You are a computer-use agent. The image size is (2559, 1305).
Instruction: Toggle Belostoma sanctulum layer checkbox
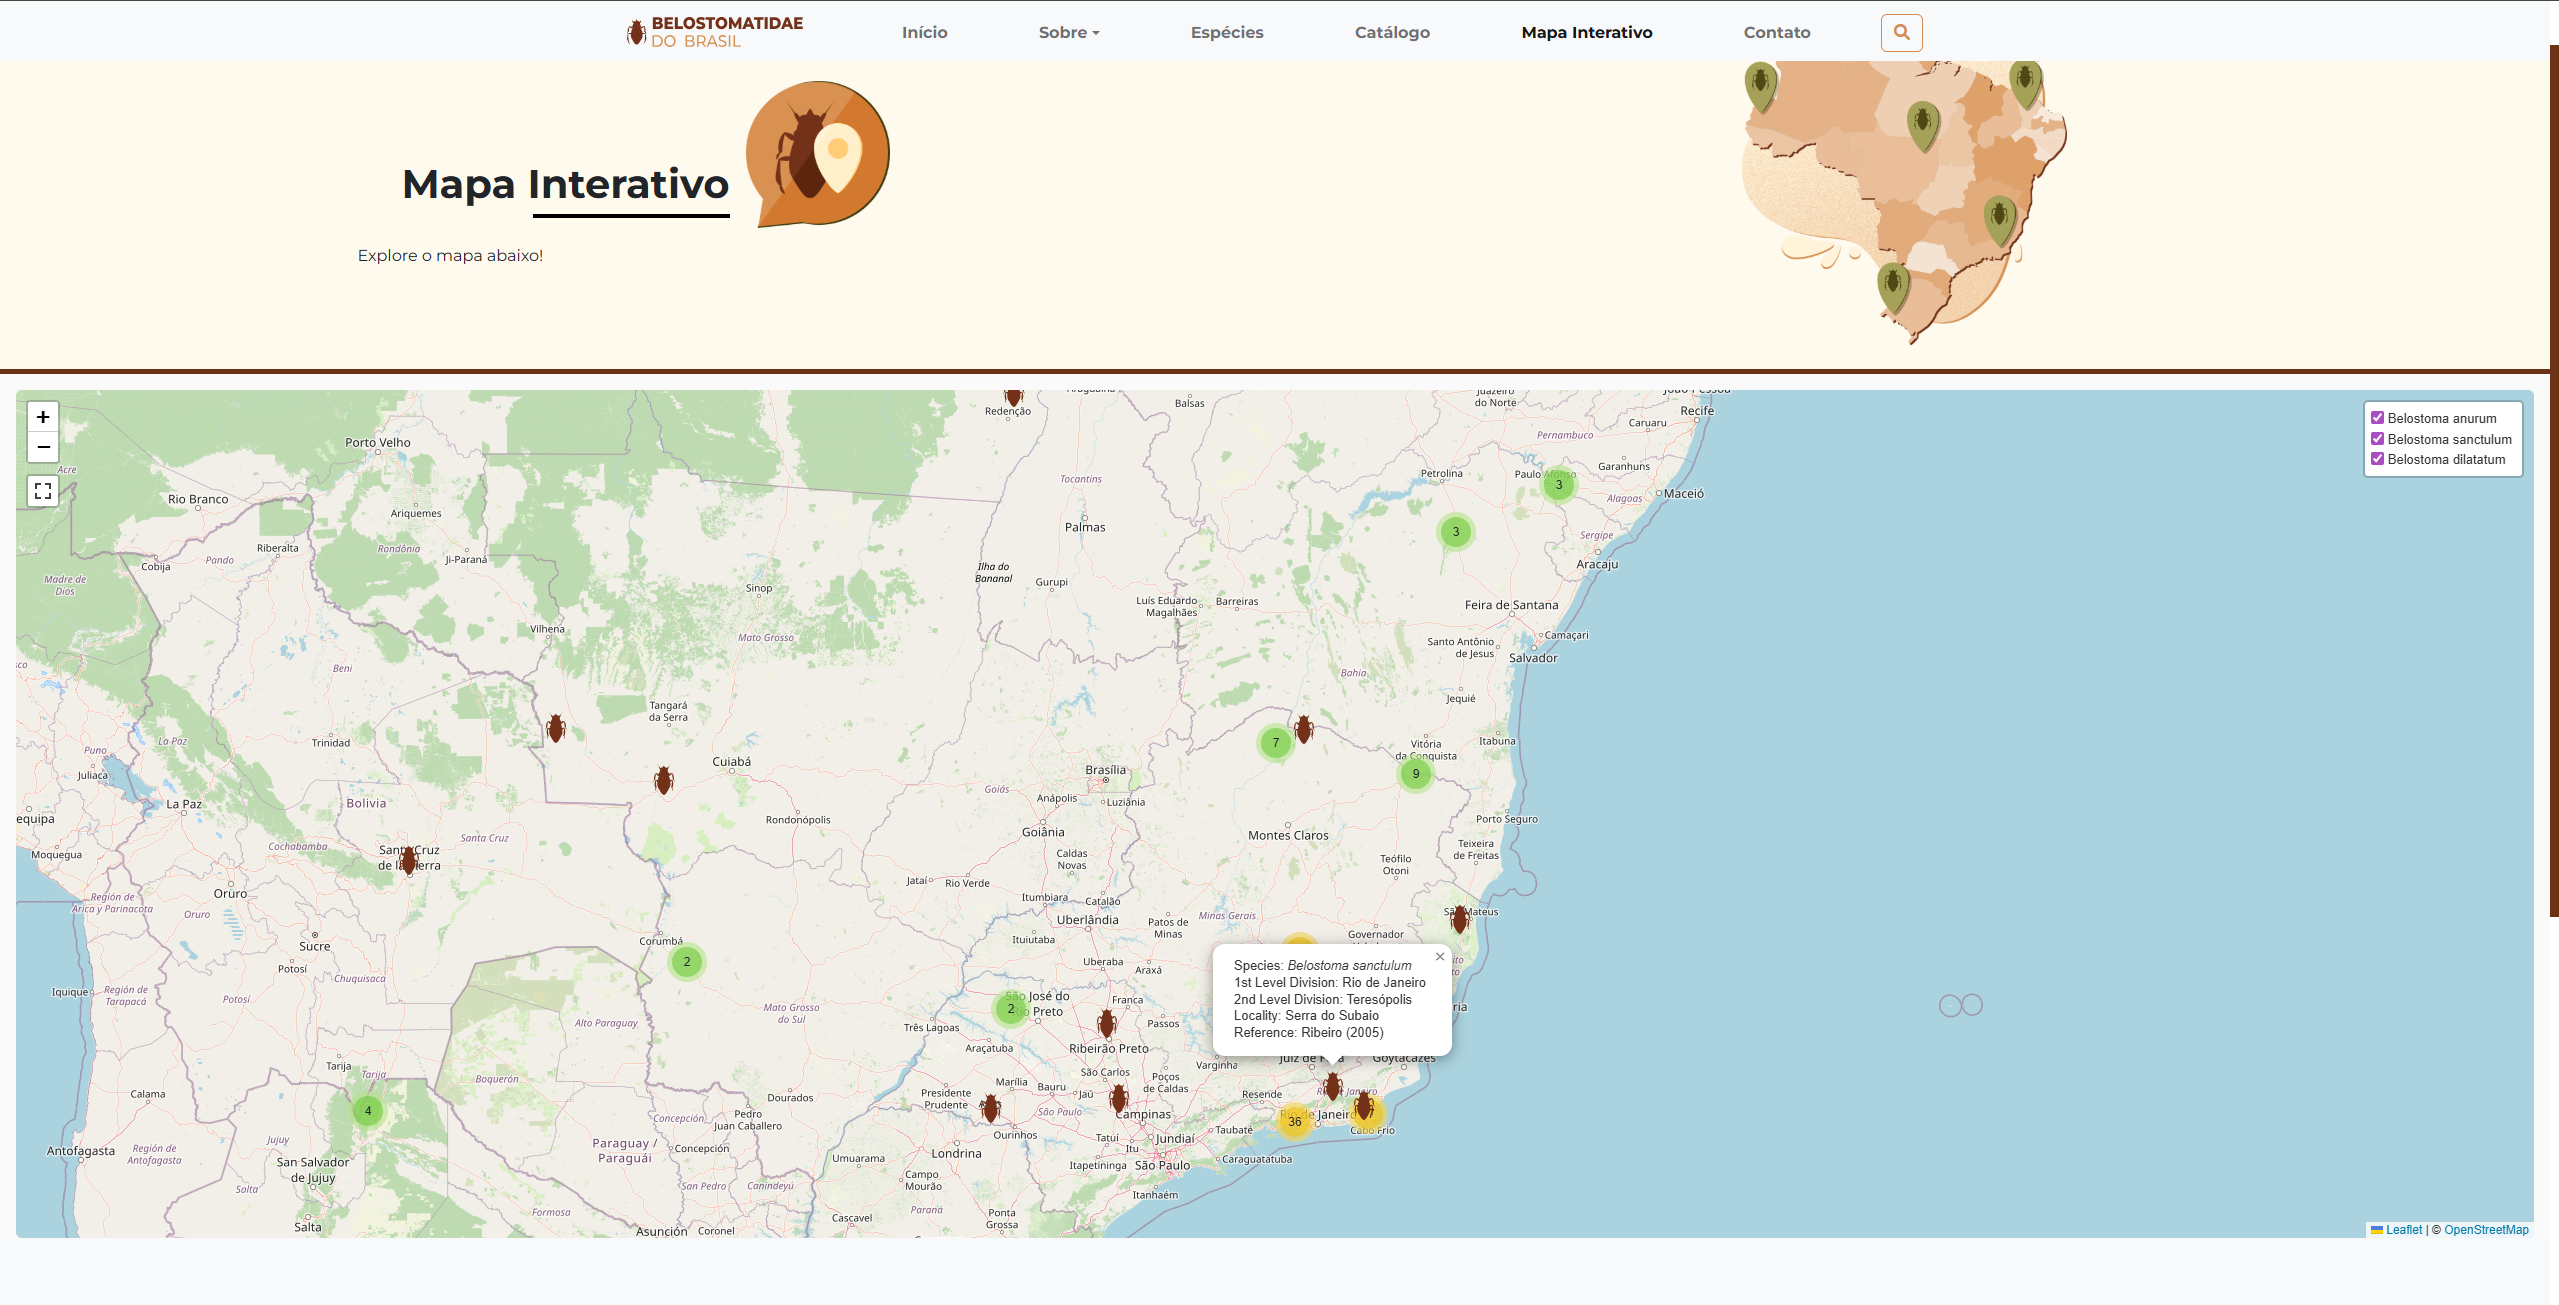[x=2378, y=439]
